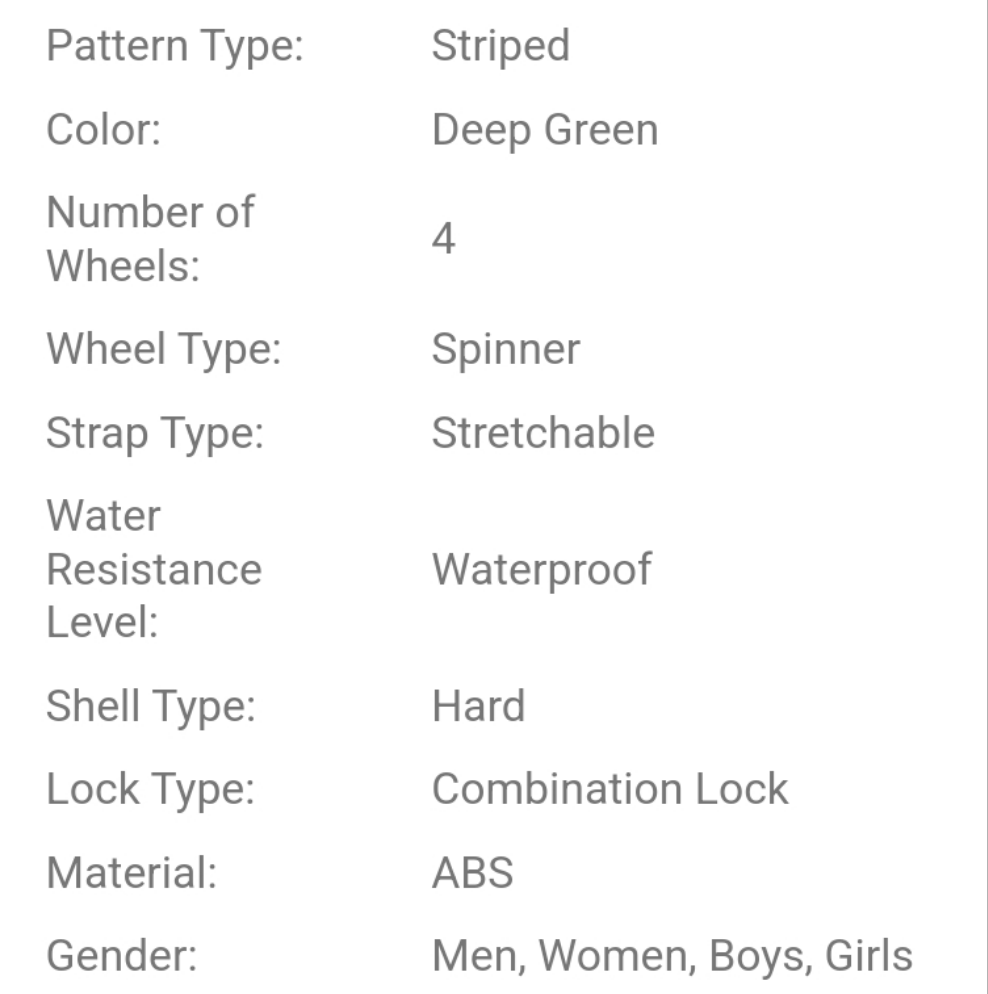Tap the "Deep Green" color value

tap(545, 131)
